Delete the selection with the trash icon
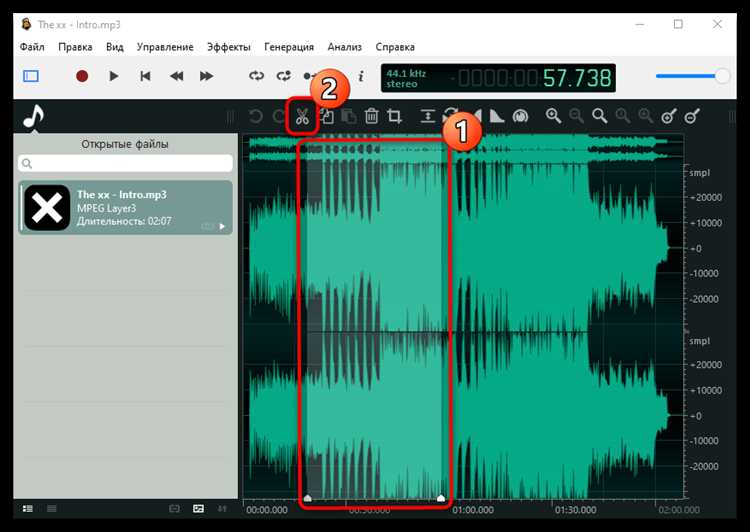 [372, 116]
